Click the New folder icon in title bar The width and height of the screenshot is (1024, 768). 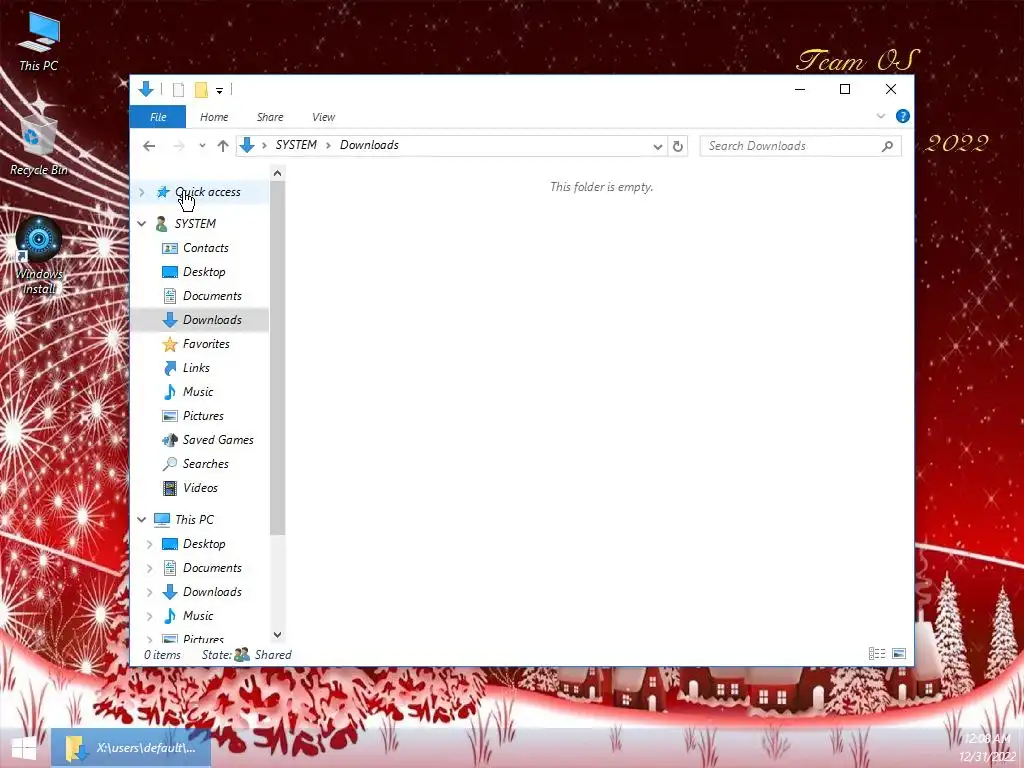click(201, 90)
